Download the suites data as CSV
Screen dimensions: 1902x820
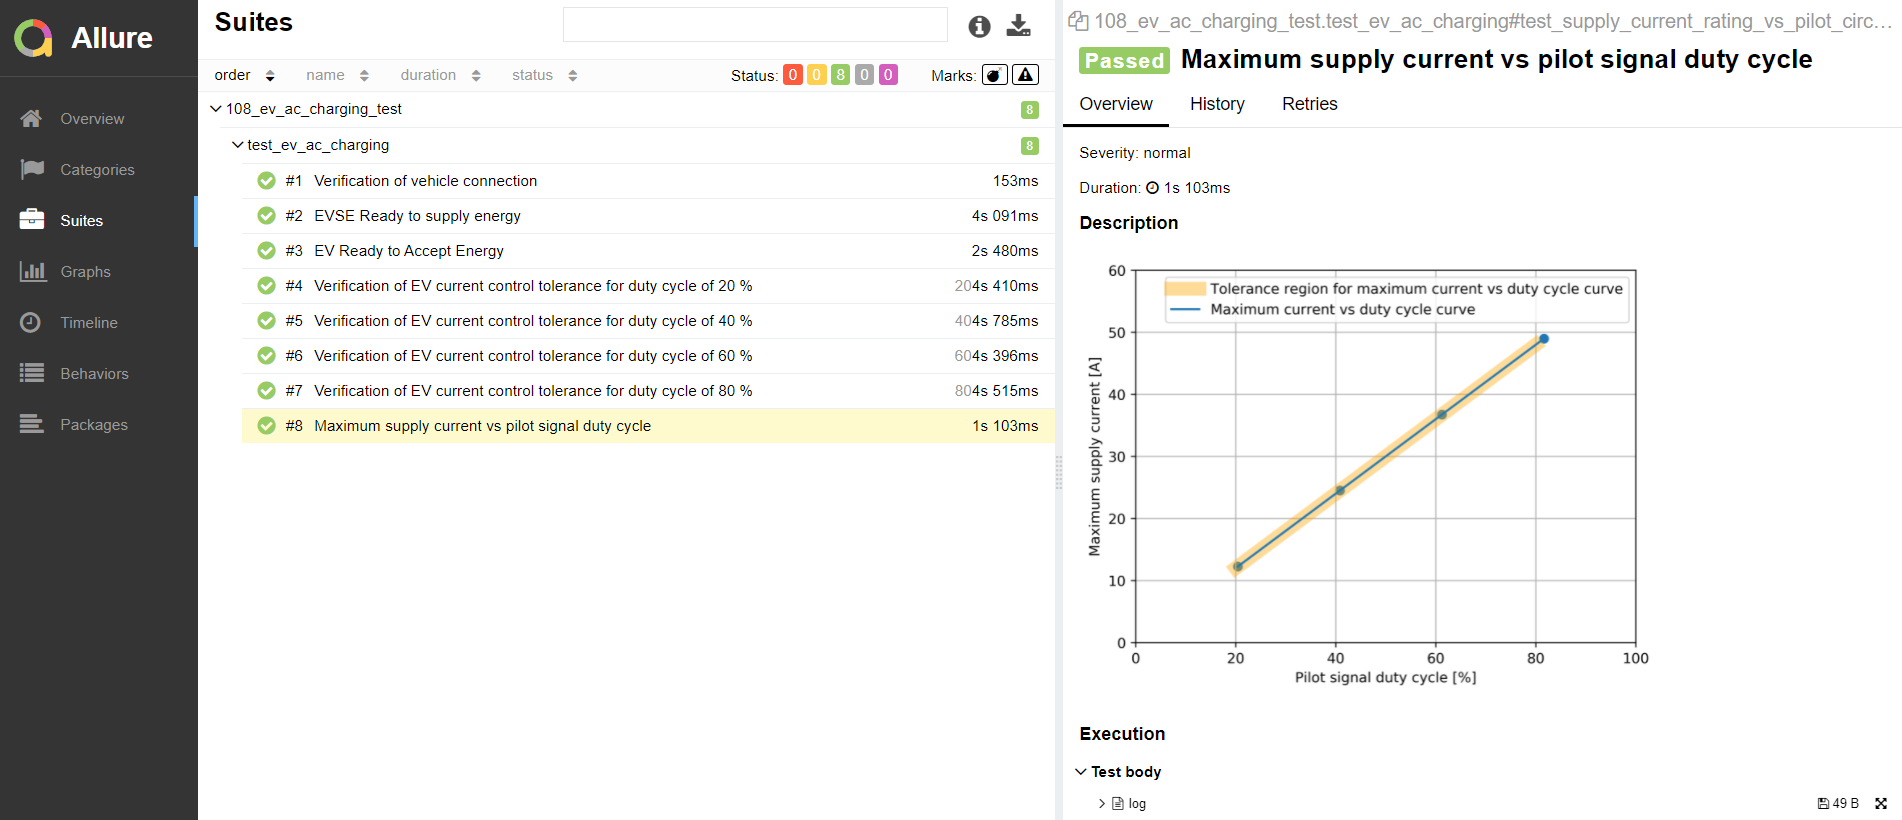(1018, 26)
